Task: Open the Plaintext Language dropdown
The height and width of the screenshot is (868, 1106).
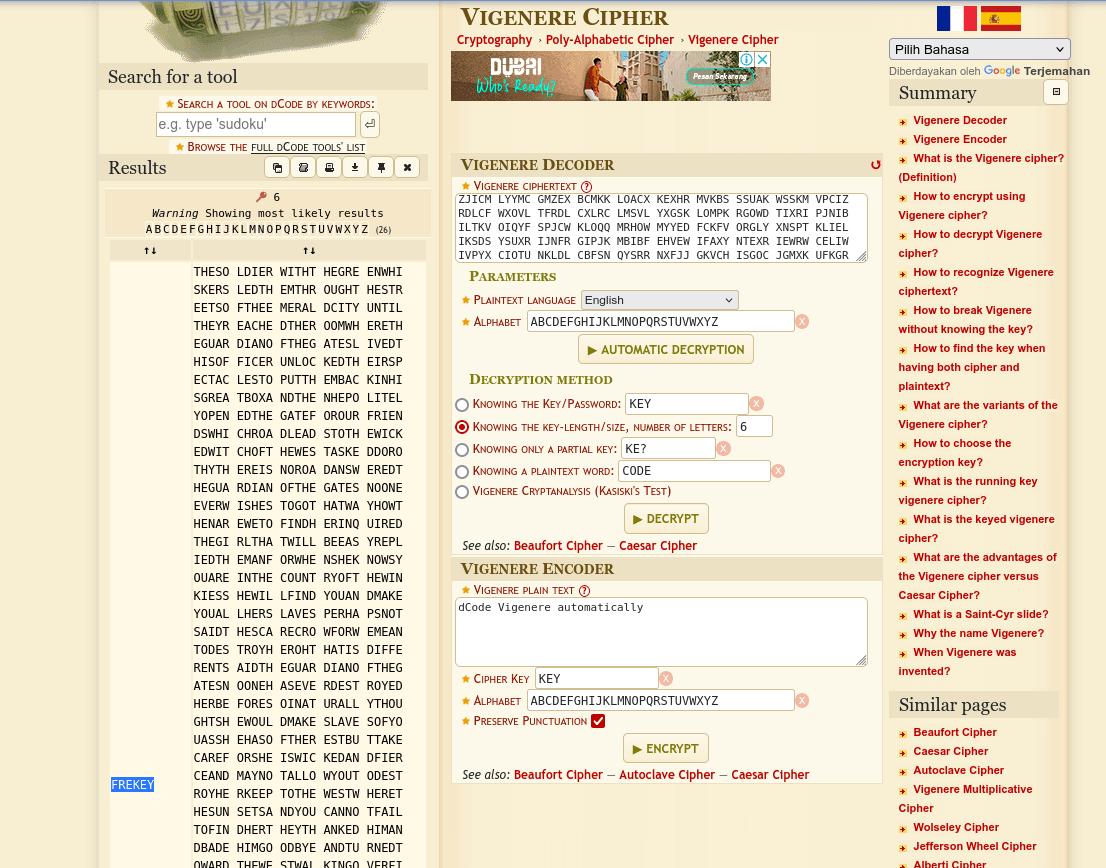Action: (659, 299)
